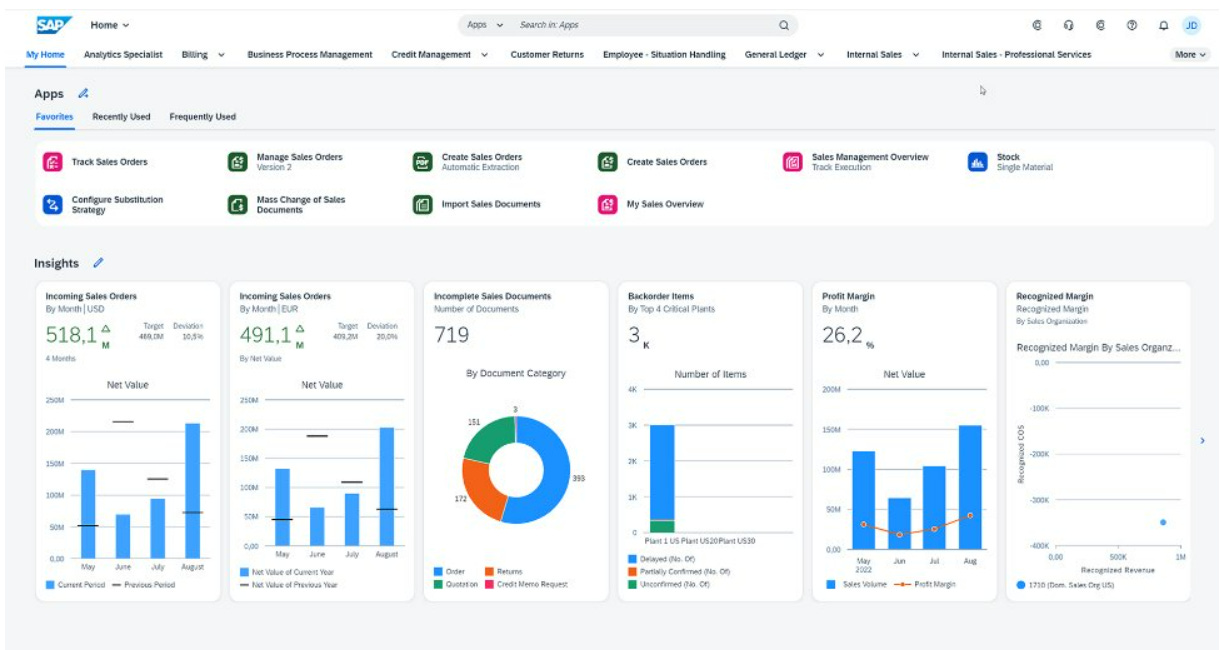
Task: Click the Apps section heading
Action: (x=49, y=94)
